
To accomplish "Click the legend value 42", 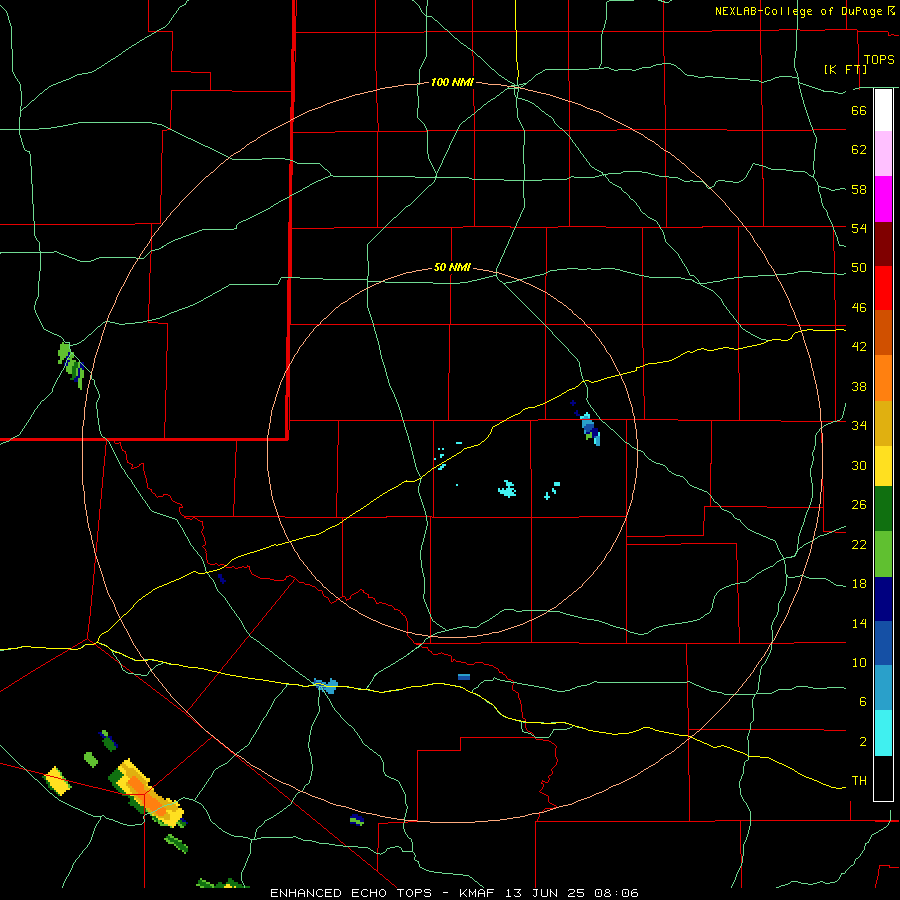I will (x=859, y=347).
